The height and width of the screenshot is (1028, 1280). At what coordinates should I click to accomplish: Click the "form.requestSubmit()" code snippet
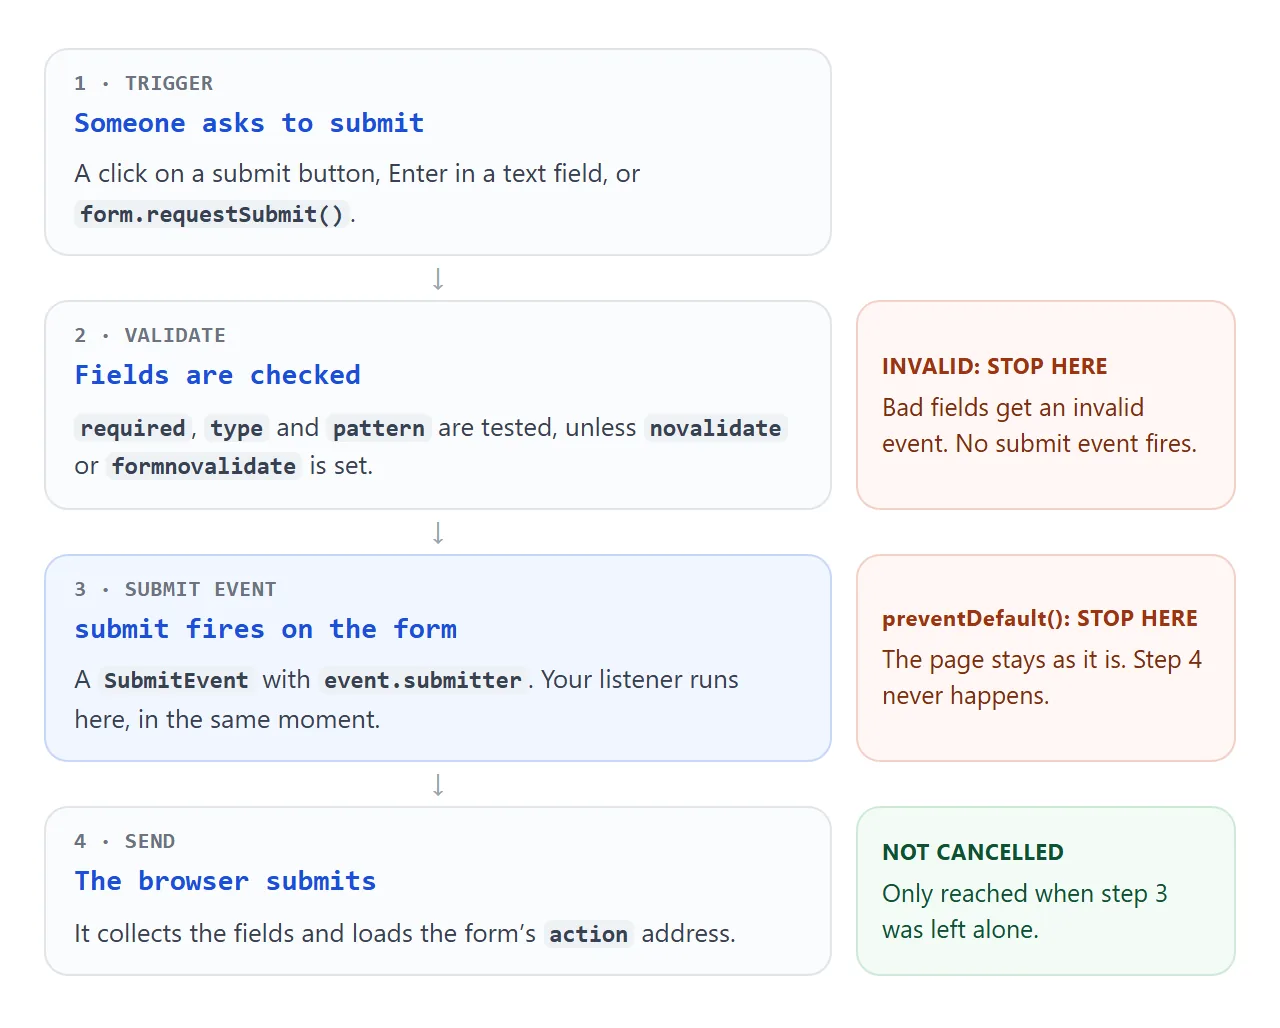212,214
